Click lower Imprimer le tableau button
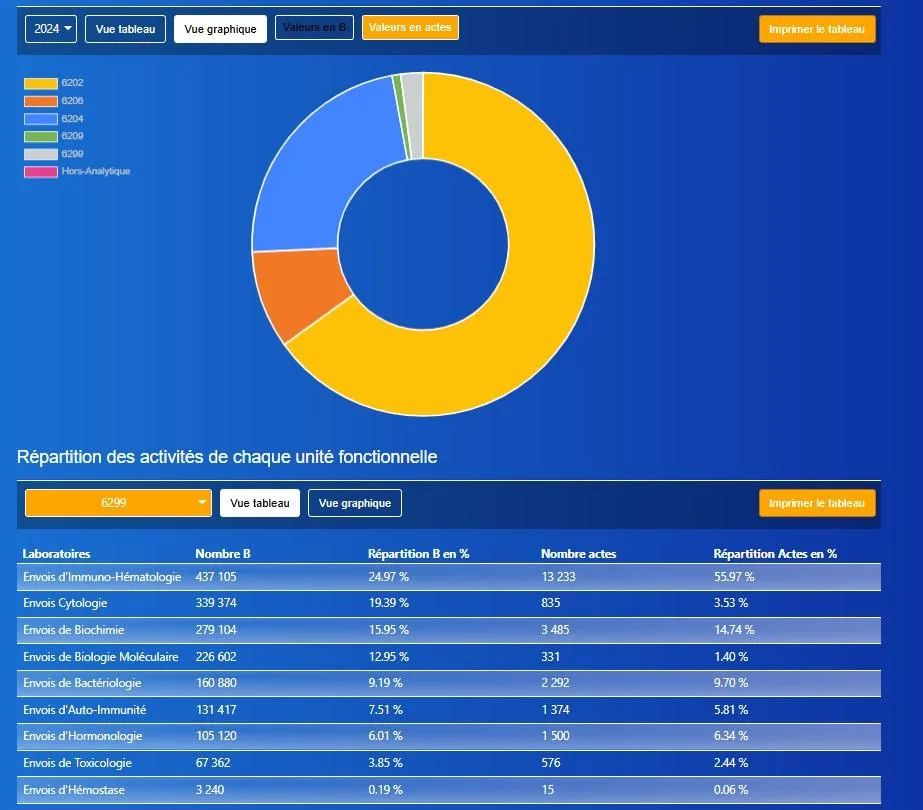The width and height of the screenshot is (923, 810). pyautogui.click(x=817, y=503)
